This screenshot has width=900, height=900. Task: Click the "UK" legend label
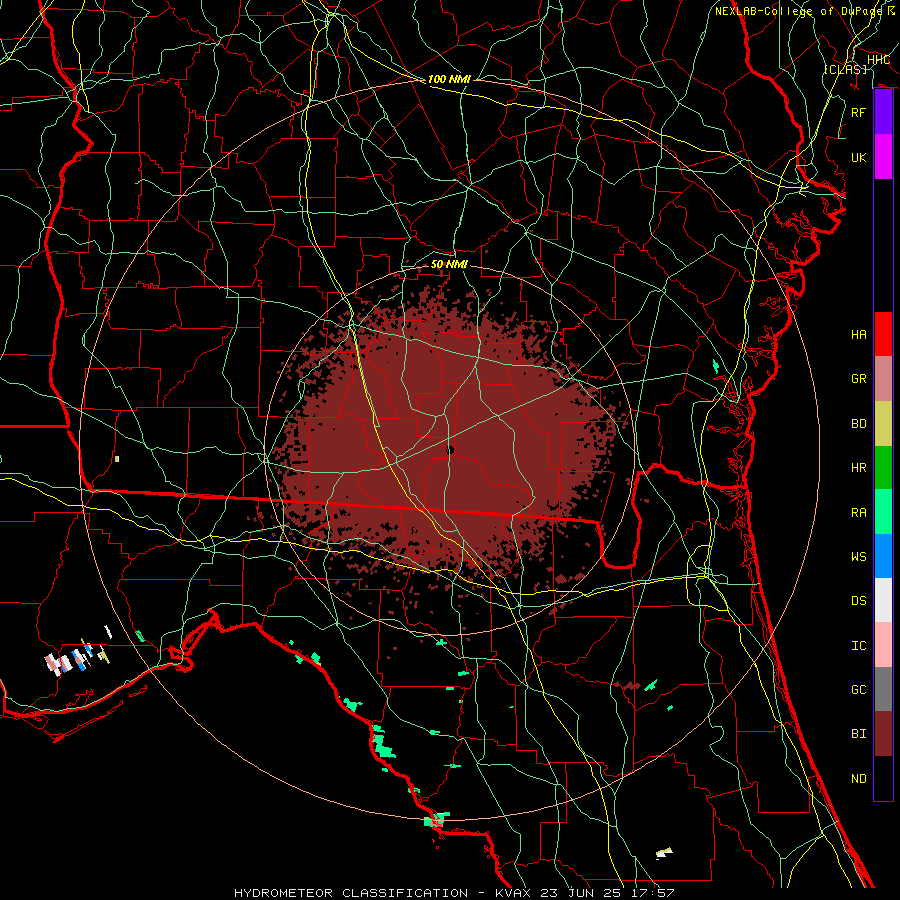click(x=859, y=157)
